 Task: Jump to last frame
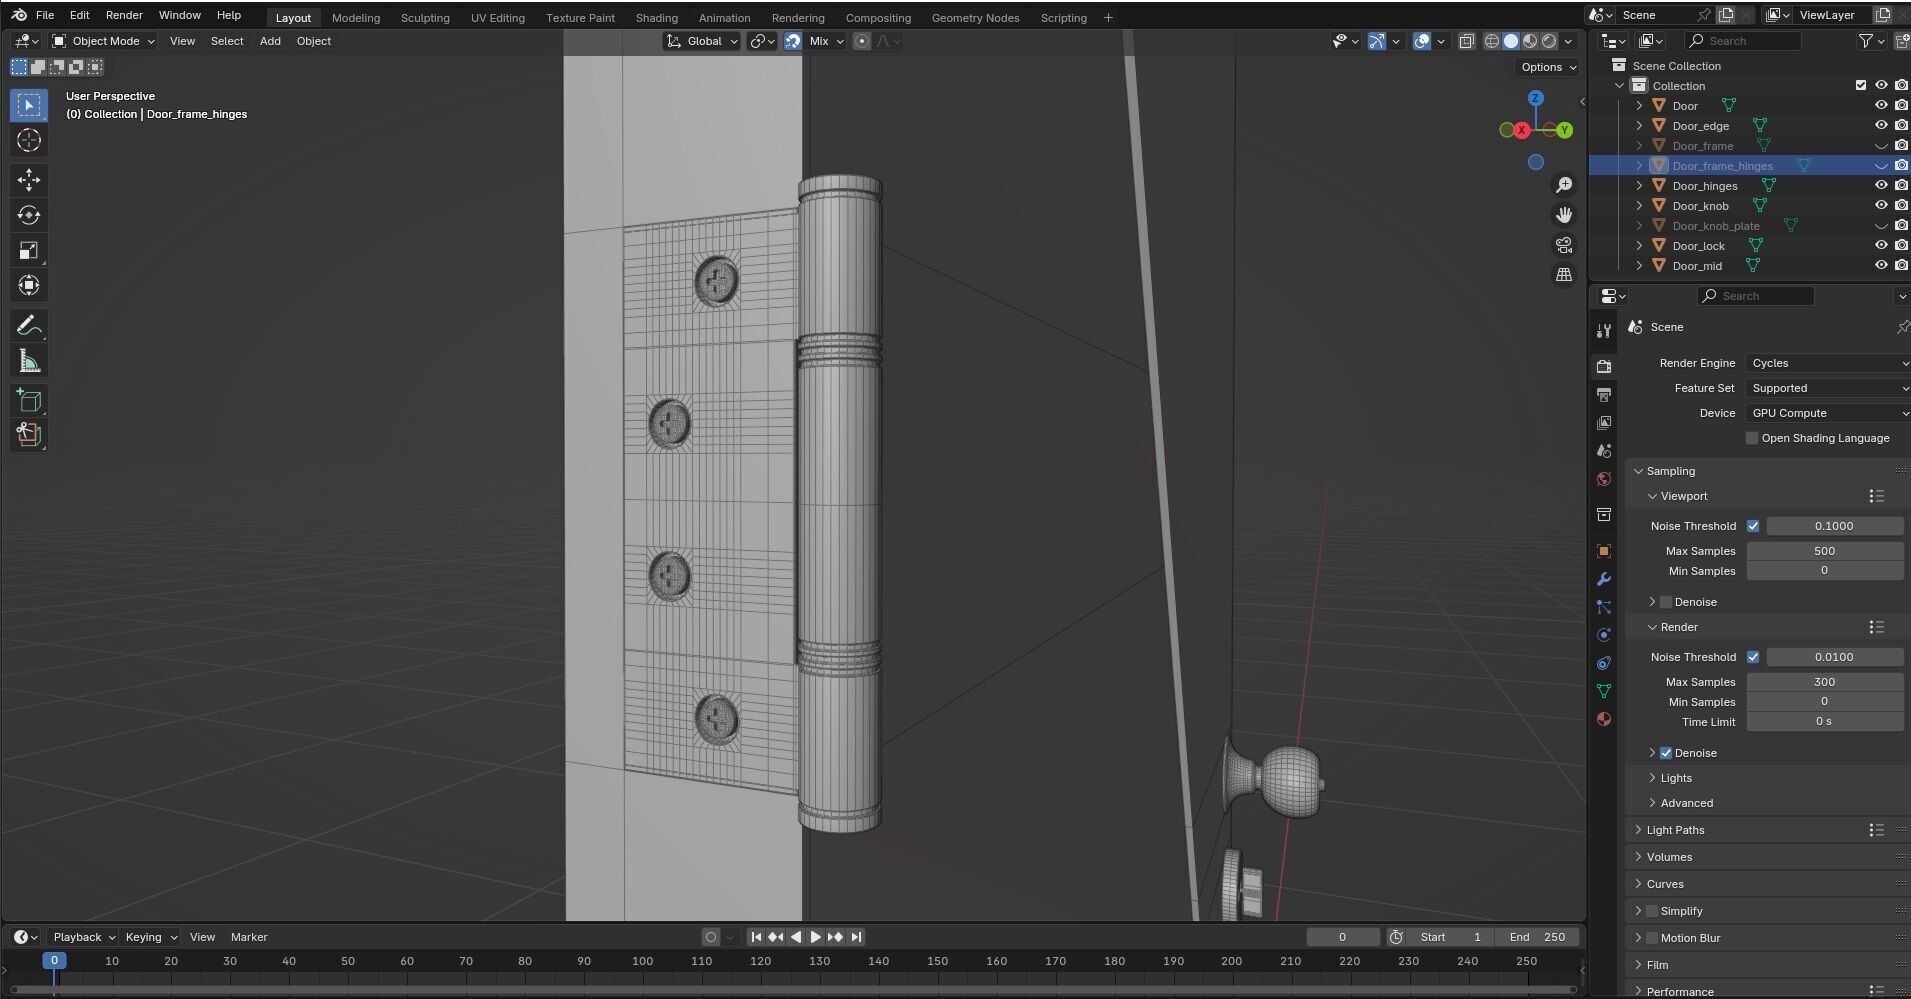click(x=856, y=937)
